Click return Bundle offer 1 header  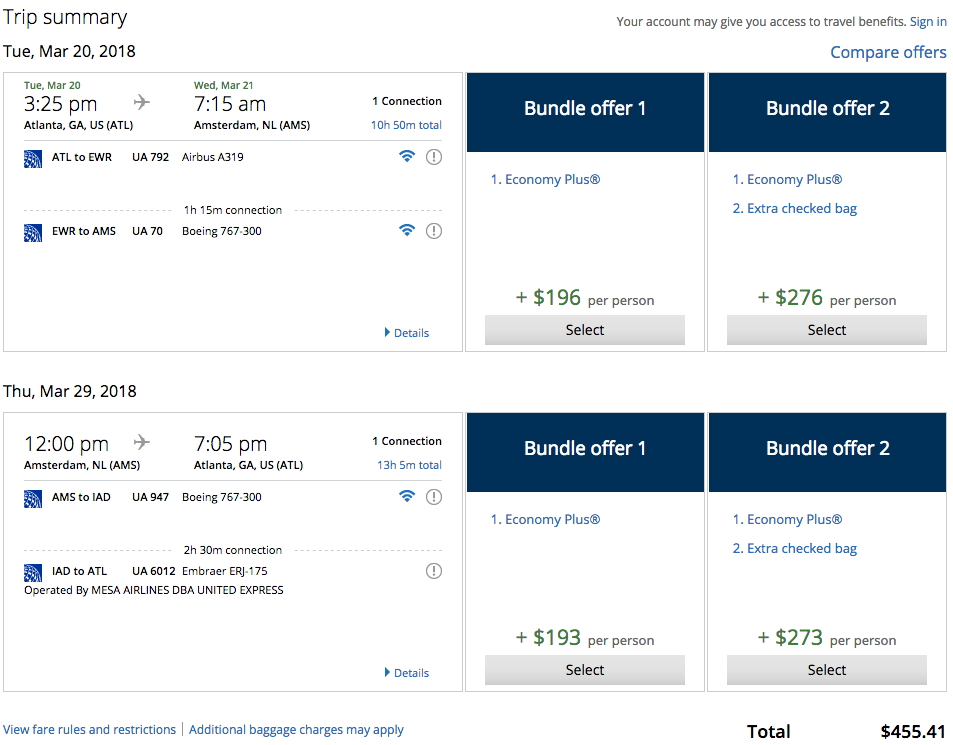pyautogui.click(x=585, y=452)
